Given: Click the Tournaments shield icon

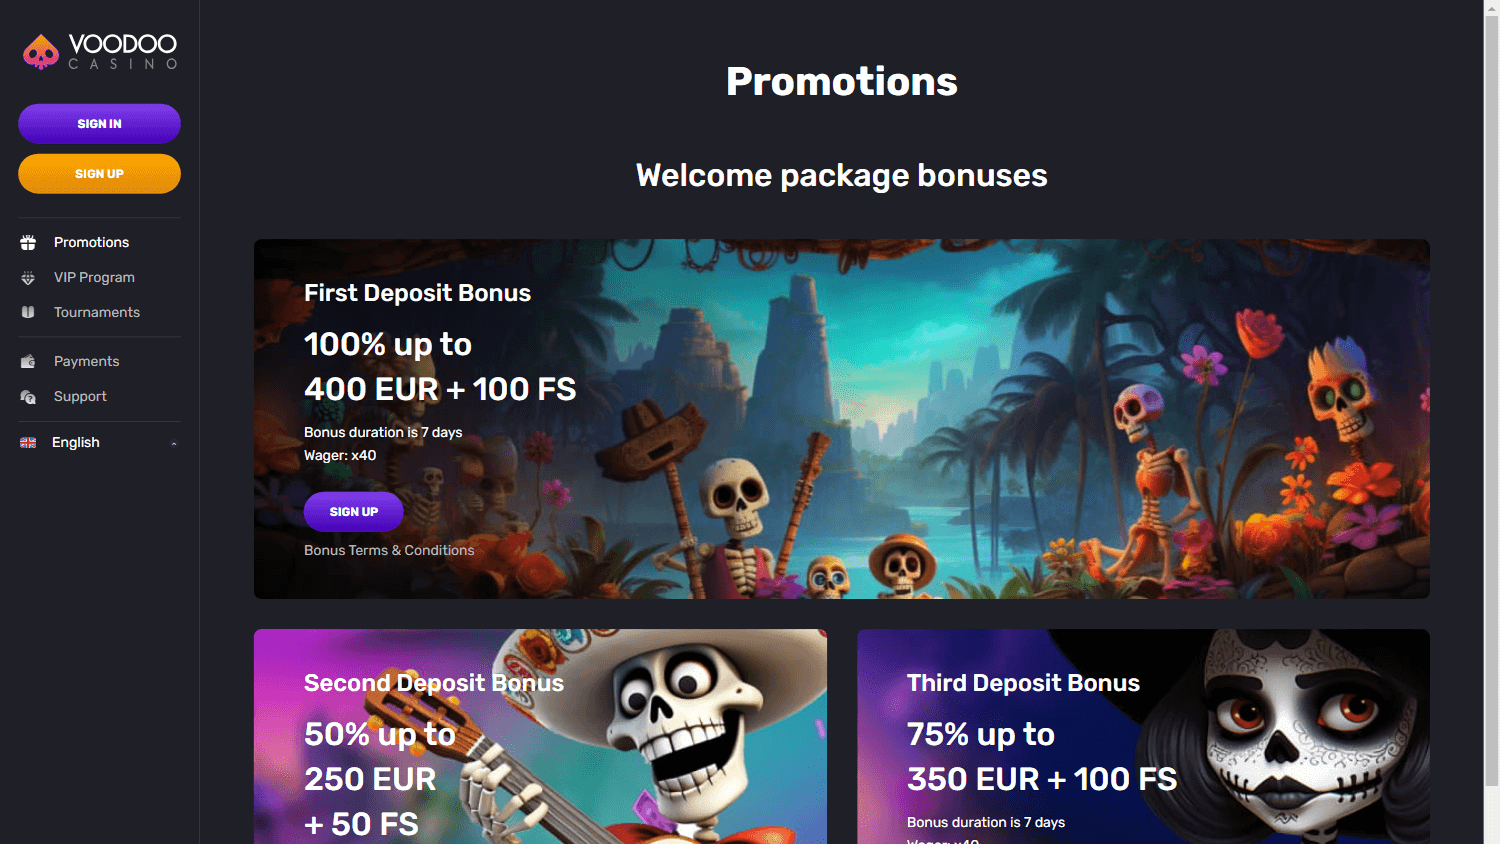Looking at the screenshot, I should (x=28, y=312).
